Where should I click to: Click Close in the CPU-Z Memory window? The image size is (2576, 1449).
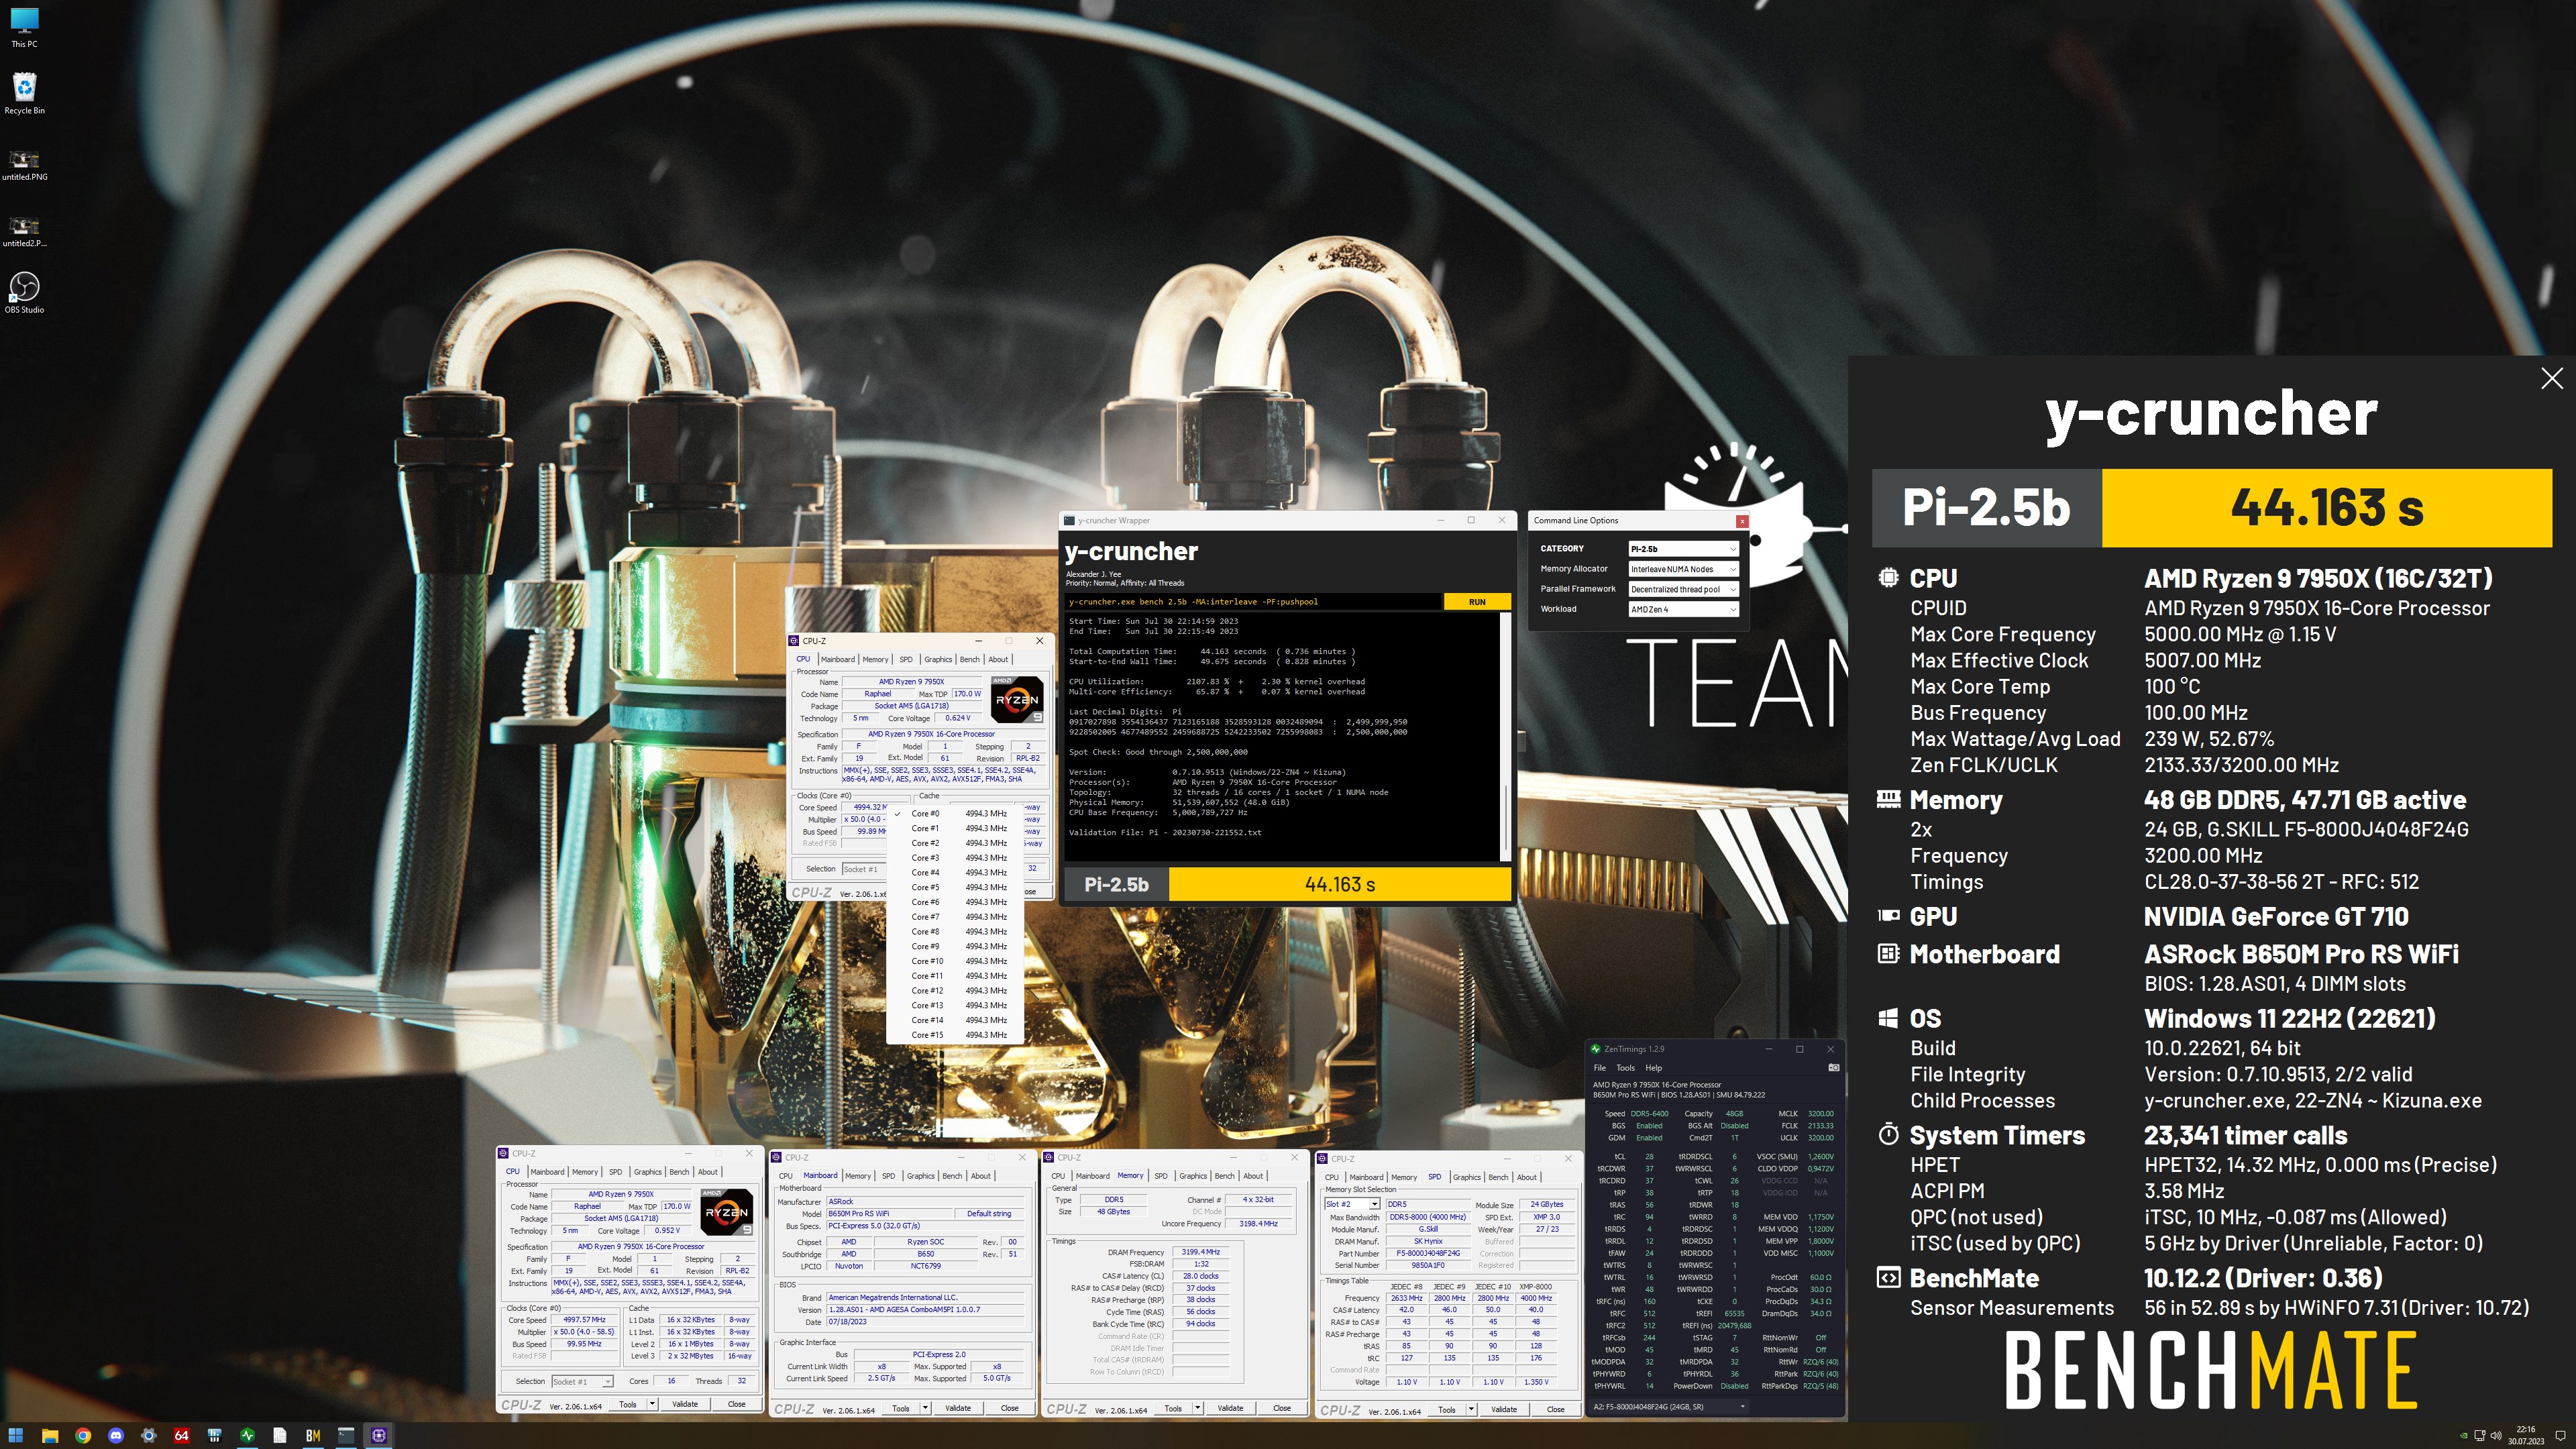click(x=1282, y=1408)
